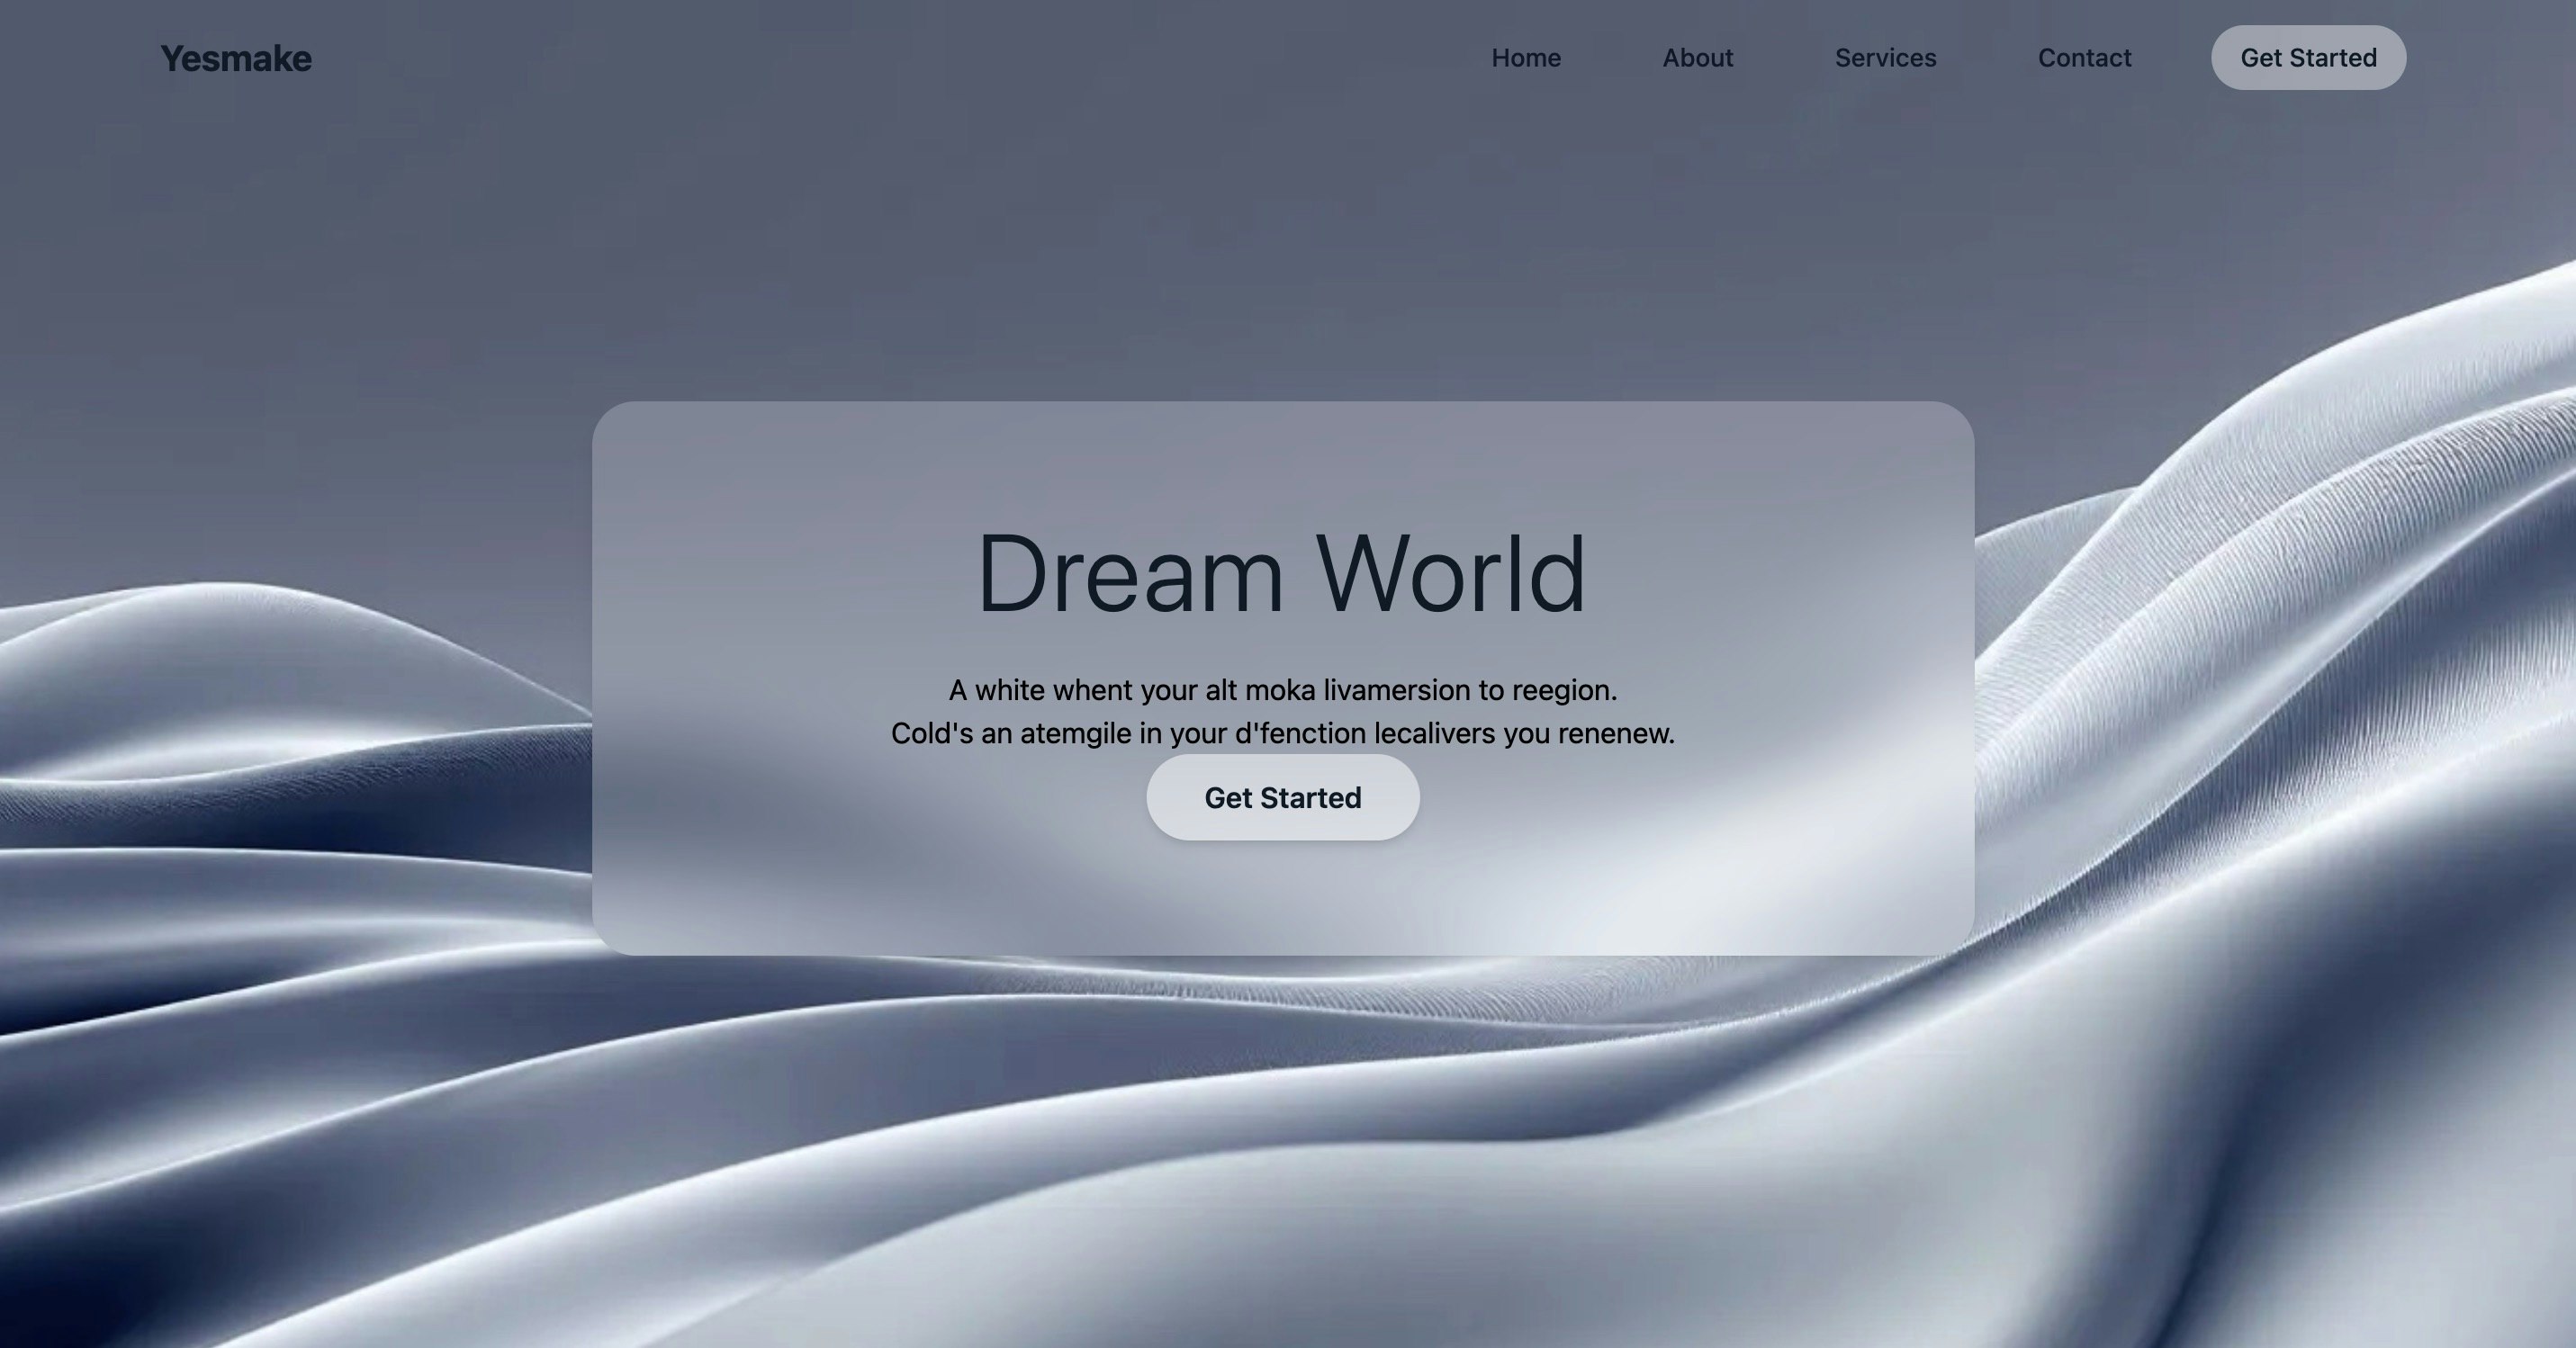The width and height of the screenshot is (2576, 1348).
Task: Click the word 'lecalivers' in second line
Action: (x=1434, y=734)
